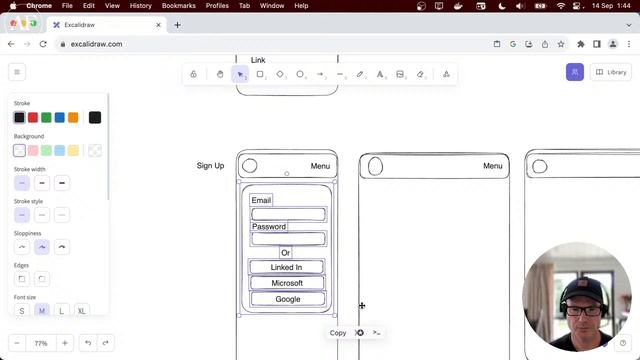The height and width of the screenshot is (360, 640).
Task: Select the Hand pan tool
Action: coord(220,74)
